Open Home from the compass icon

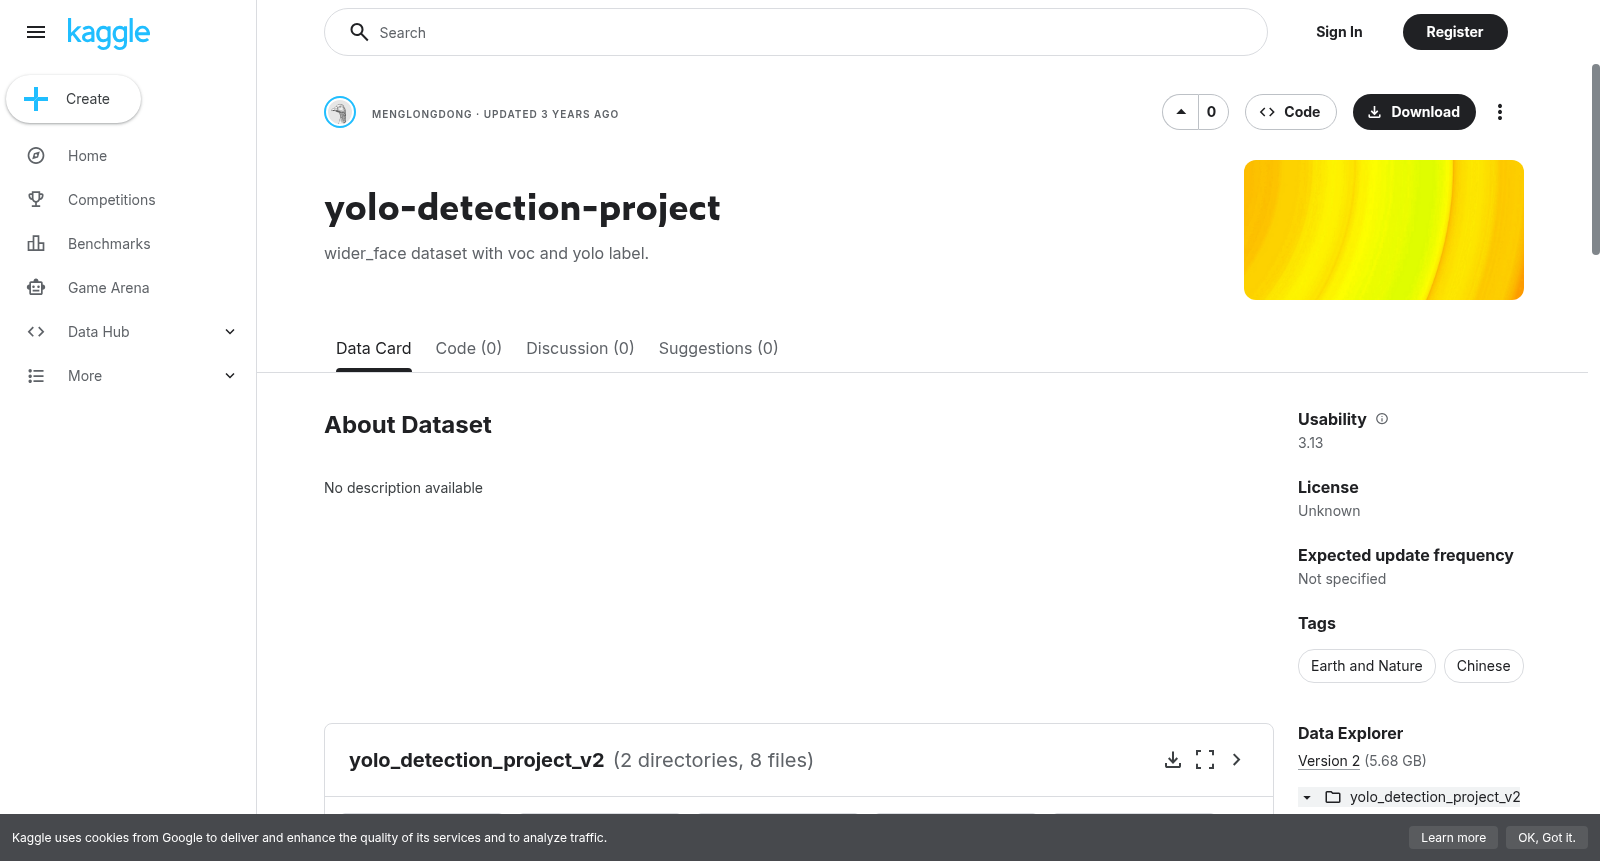click(36, 156)
